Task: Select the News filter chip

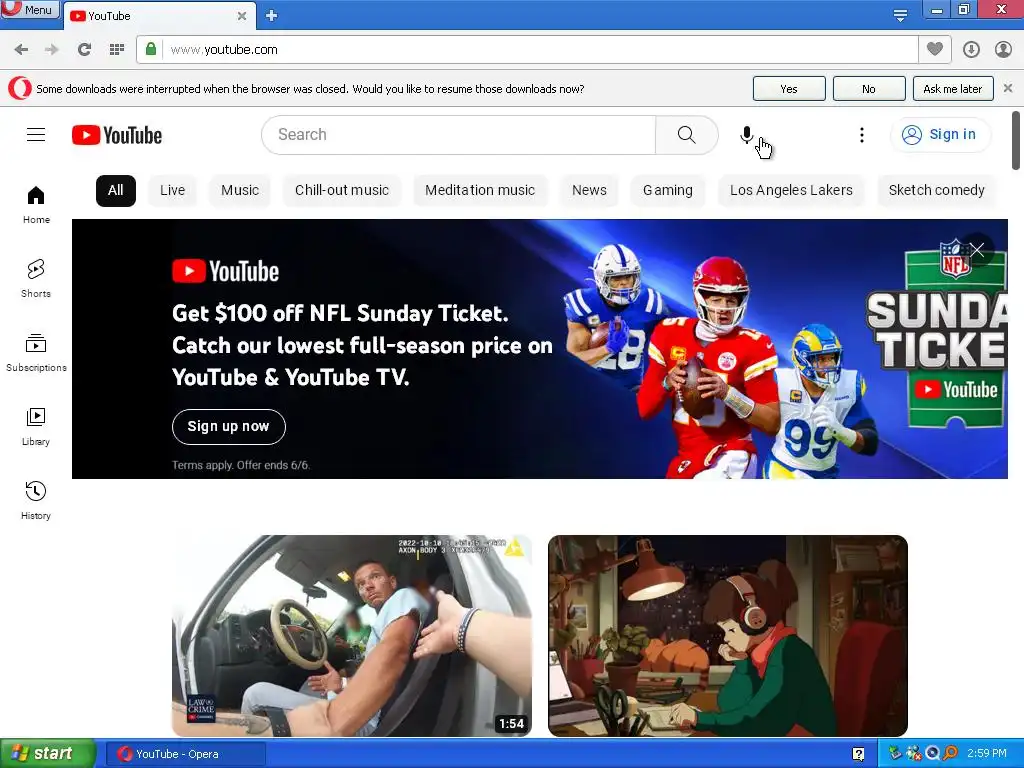Action: [589, 191]
